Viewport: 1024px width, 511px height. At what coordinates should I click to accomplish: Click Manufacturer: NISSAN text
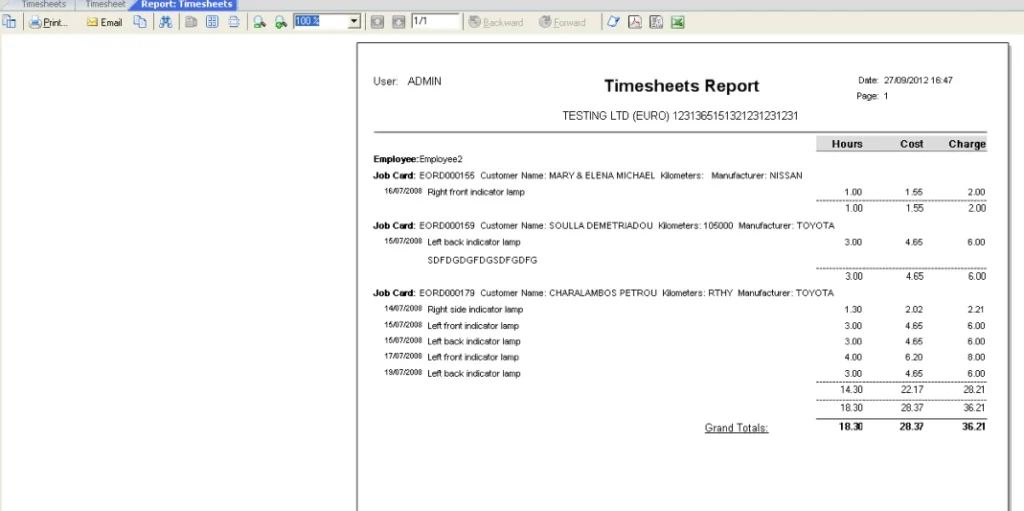pos(757,175)
